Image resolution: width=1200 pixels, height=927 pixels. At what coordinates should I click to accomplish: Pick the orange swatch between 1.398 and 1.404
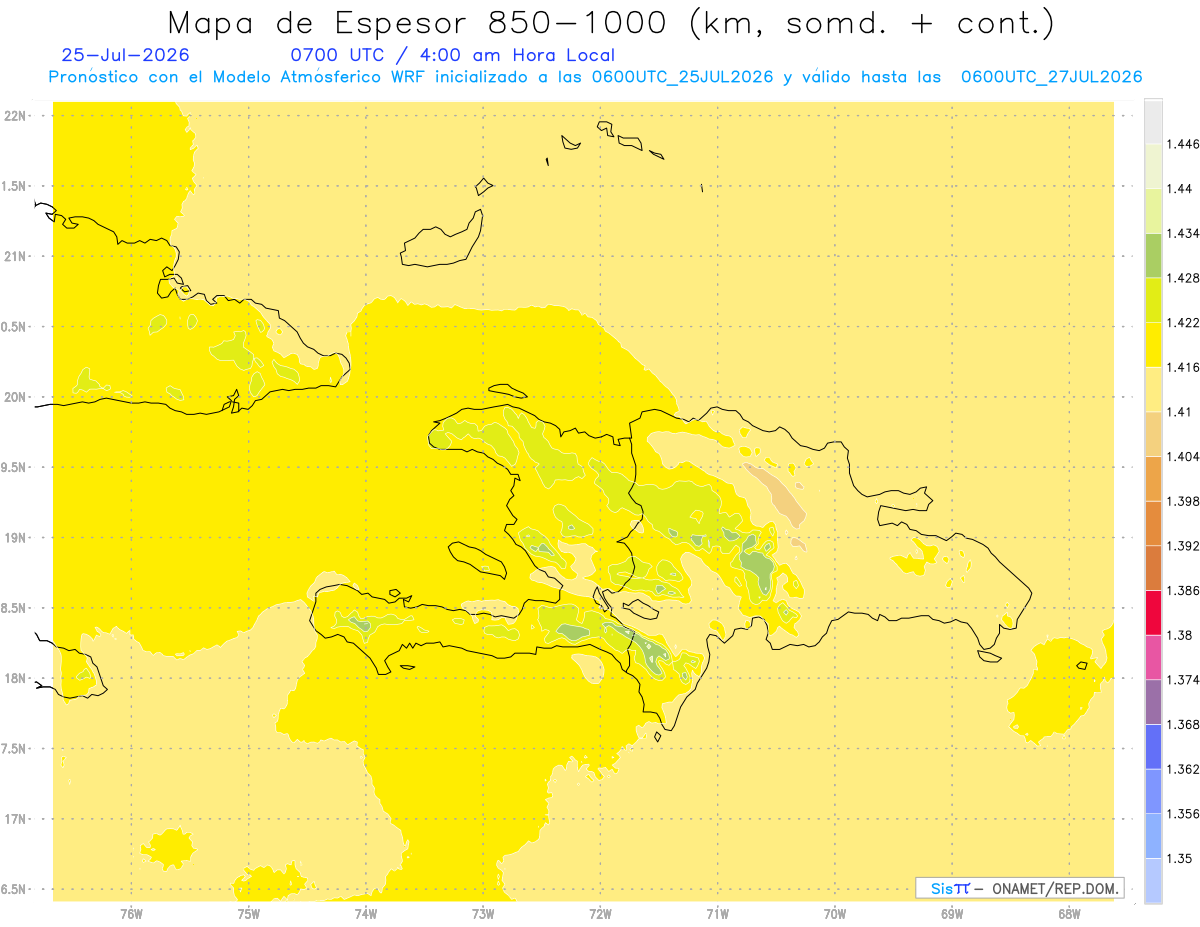tap(1153, 478)
